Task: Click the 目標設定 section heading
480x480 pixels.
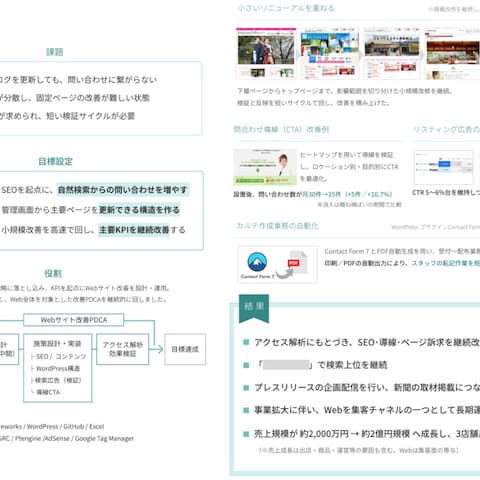Action: (55, 162)
